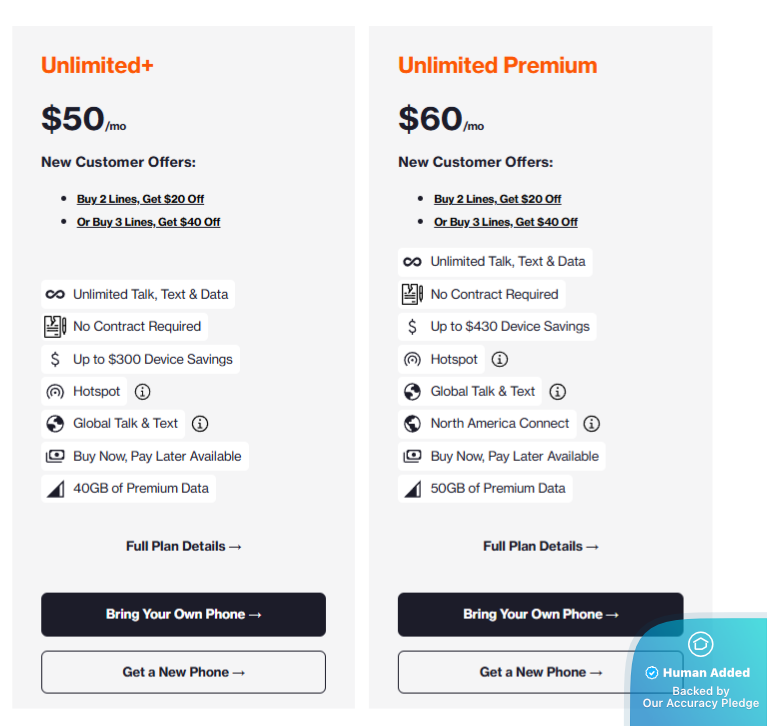Open Premium Buy 2 Lines, Get $20 Off offer
Viewport: 767px width, 726px height.
497,199
